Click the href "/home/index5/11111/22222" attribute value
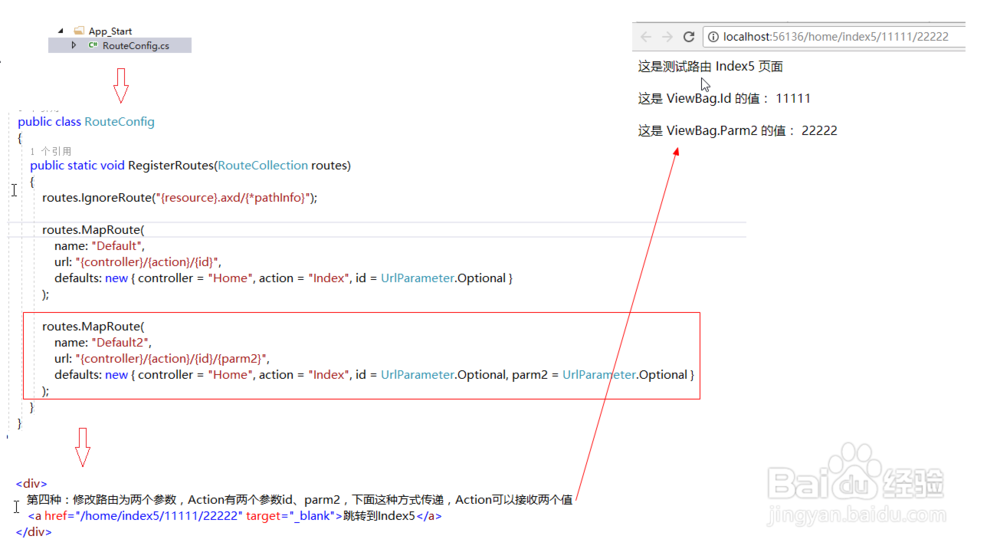The image size is (1000, 549). coord(159,516)
